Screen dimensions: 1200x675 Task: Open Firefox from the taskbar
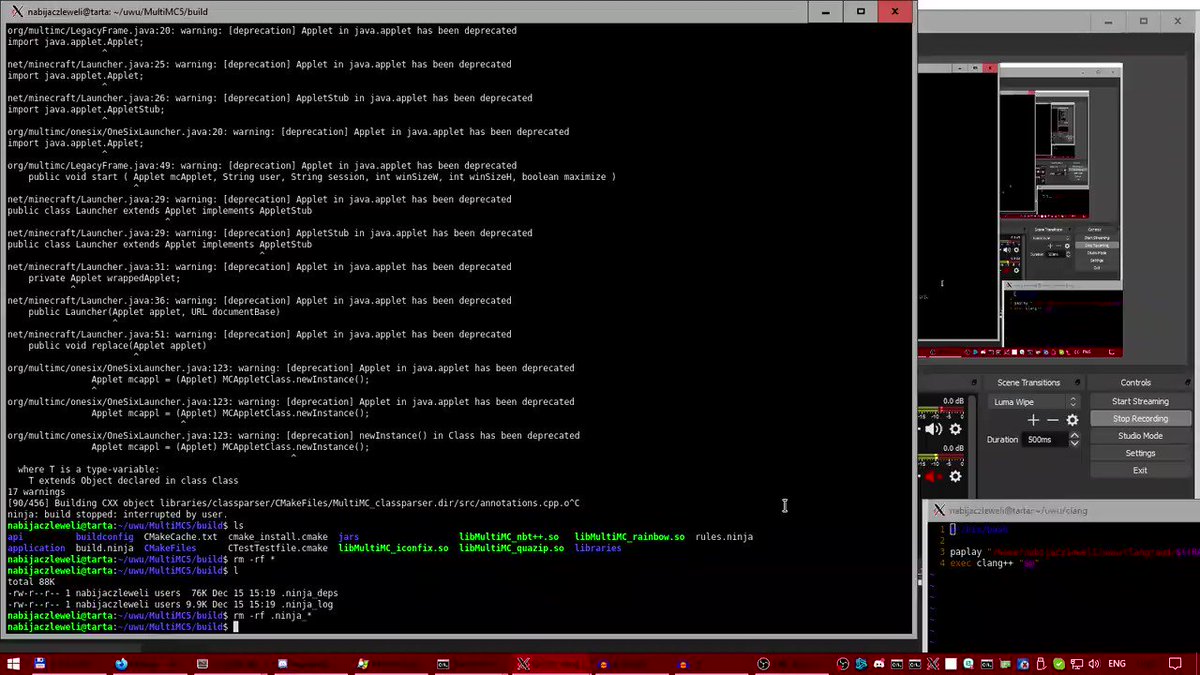pos(122,663)
